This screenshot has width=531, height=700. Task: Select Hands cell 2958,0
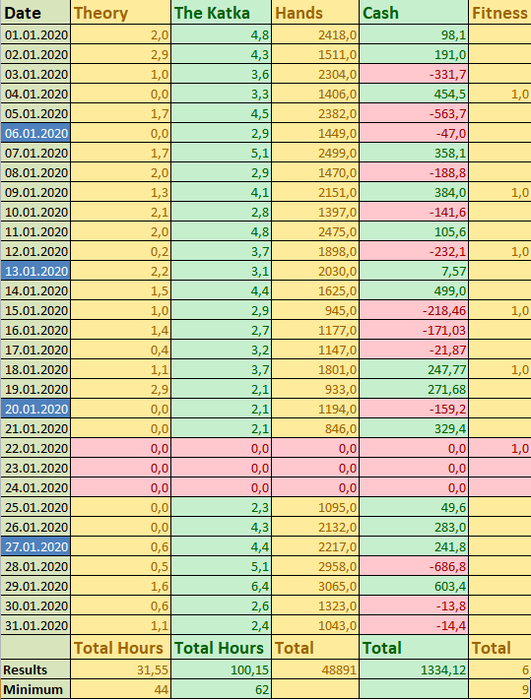pos(315,566)
